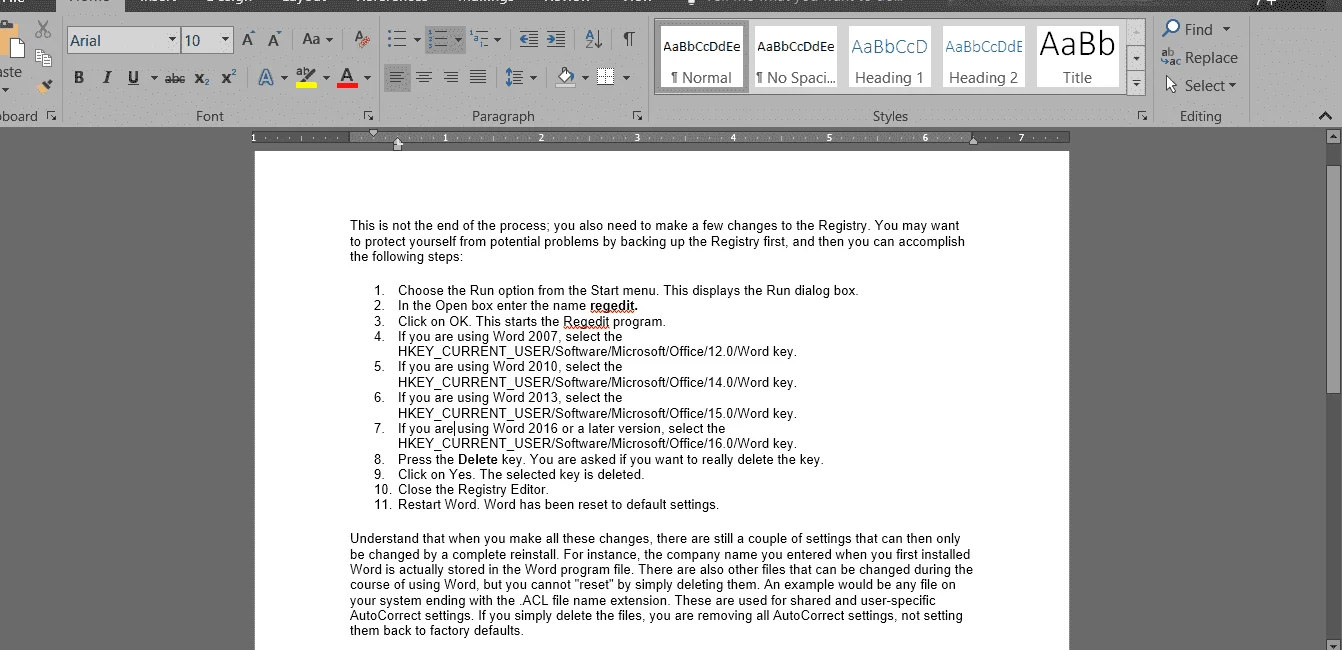The height and width of the screenshot is (650, 1342).
Task: Apply the No Spacing style
Action: click(795, 56)
